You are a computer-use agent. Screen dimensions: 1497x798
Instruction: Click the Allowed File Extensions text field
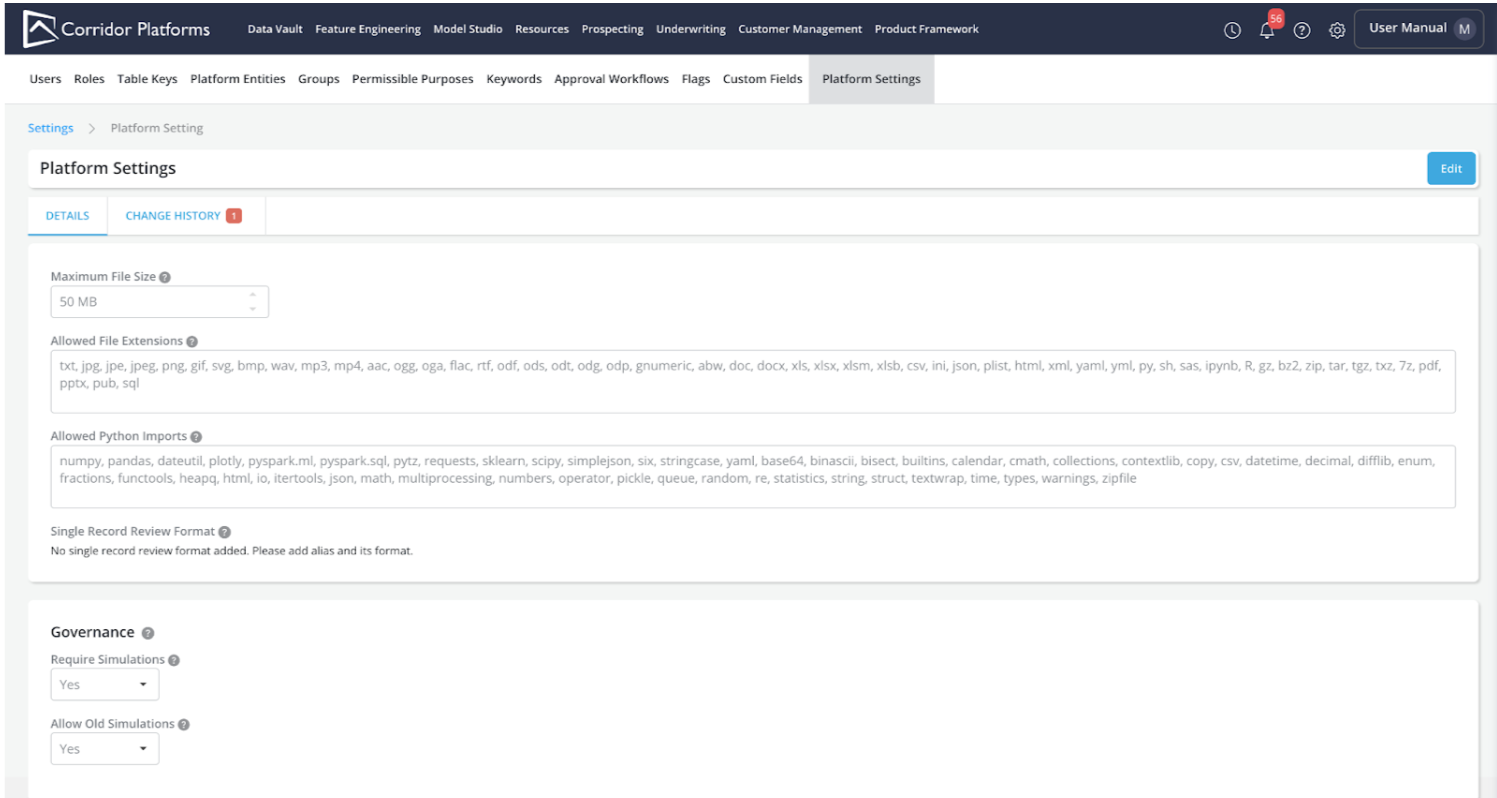[752, 381]
